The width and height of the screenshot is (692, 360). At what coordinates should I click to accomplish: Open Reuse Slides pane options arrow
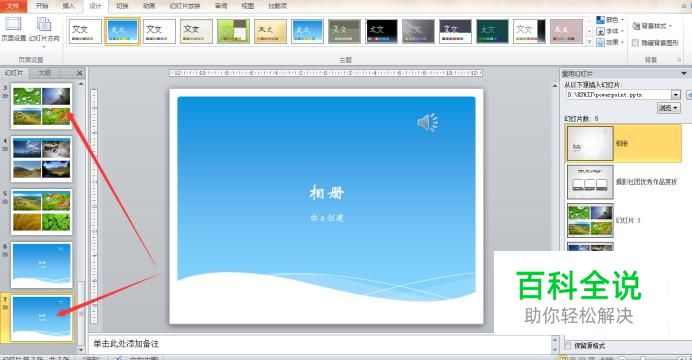[x=684, y=74]
